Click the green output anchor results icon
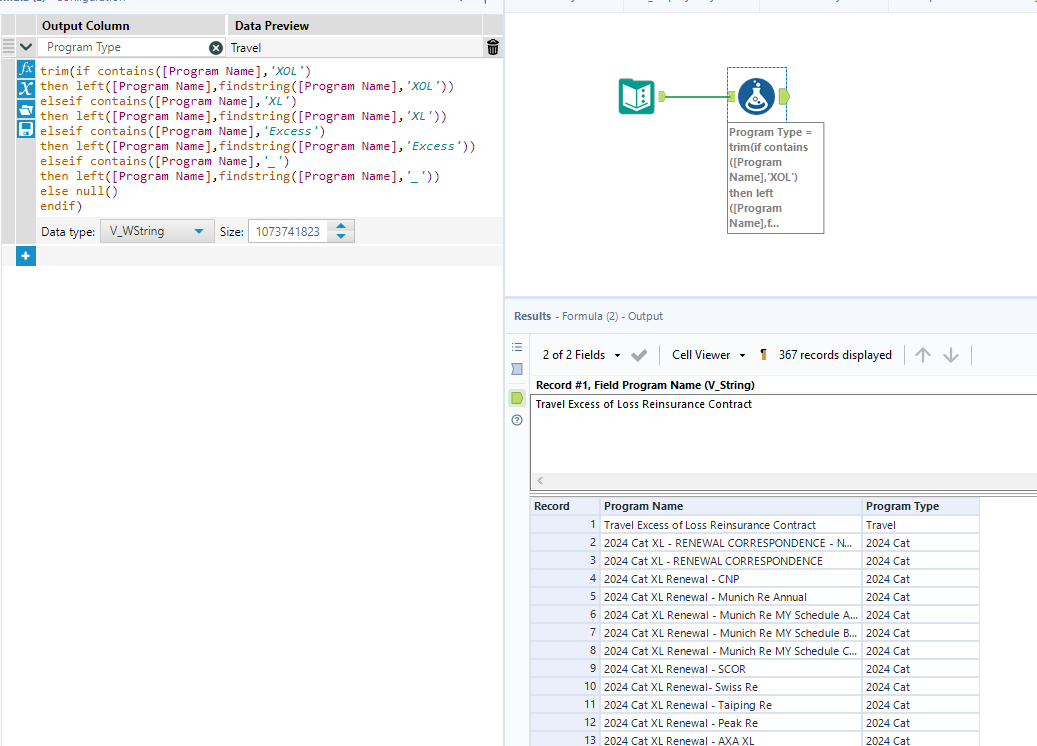 [517, 398]
